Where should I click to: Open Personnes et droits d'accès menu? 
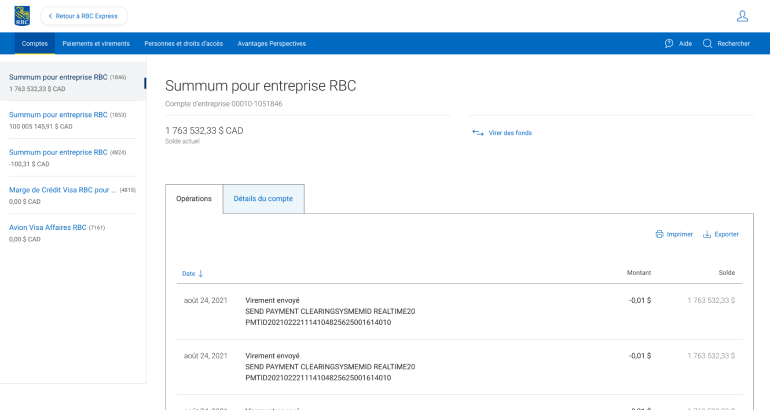tap(183, 44)
